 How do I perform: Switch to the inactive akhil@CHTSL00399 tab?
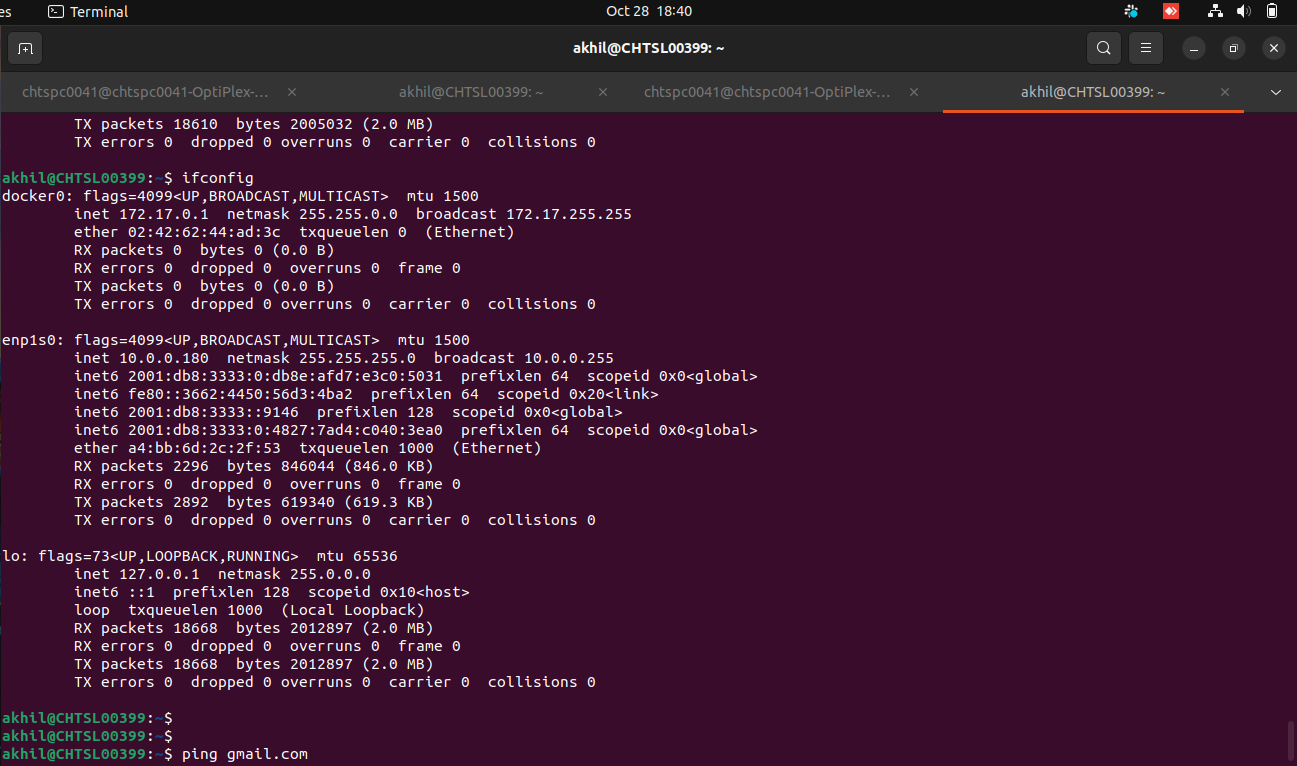pos(470,92)
